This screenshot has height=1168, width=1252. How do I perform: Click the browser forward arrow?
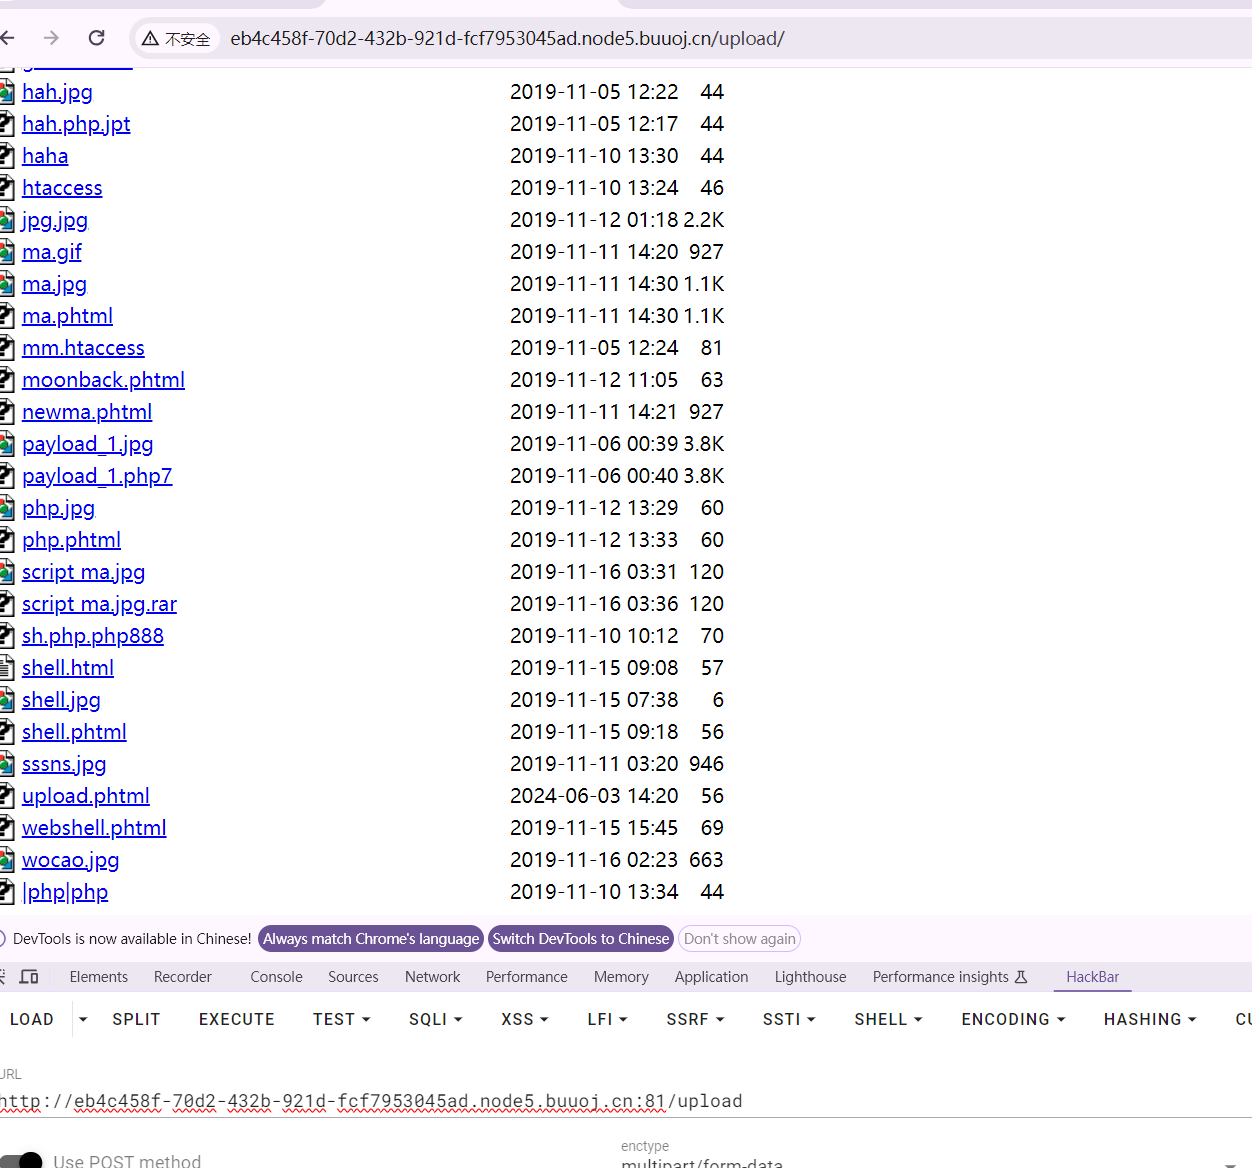pos(52,38)
